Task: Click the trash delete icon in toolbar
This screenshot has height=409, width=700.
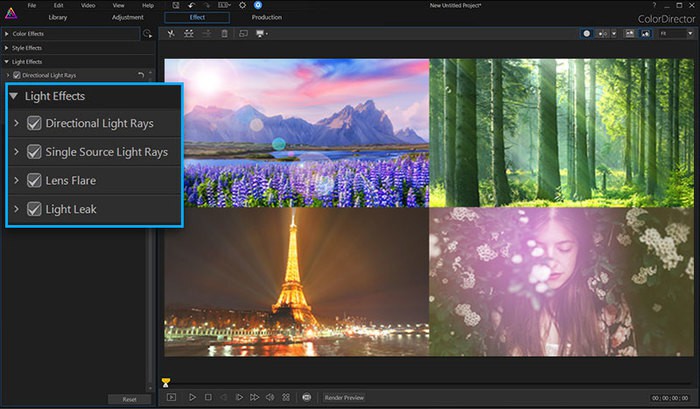Action: point(224,33)
